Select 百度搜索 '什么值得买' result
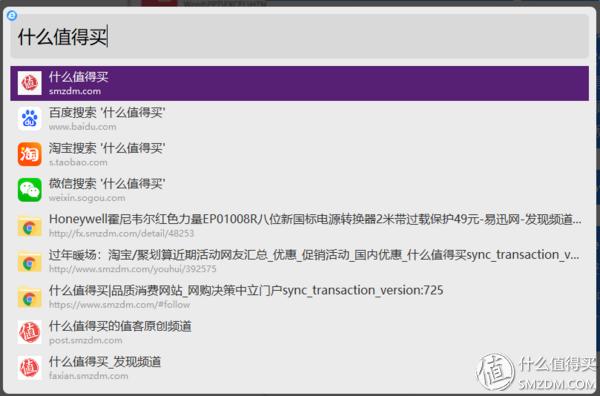 click(299, 119)
